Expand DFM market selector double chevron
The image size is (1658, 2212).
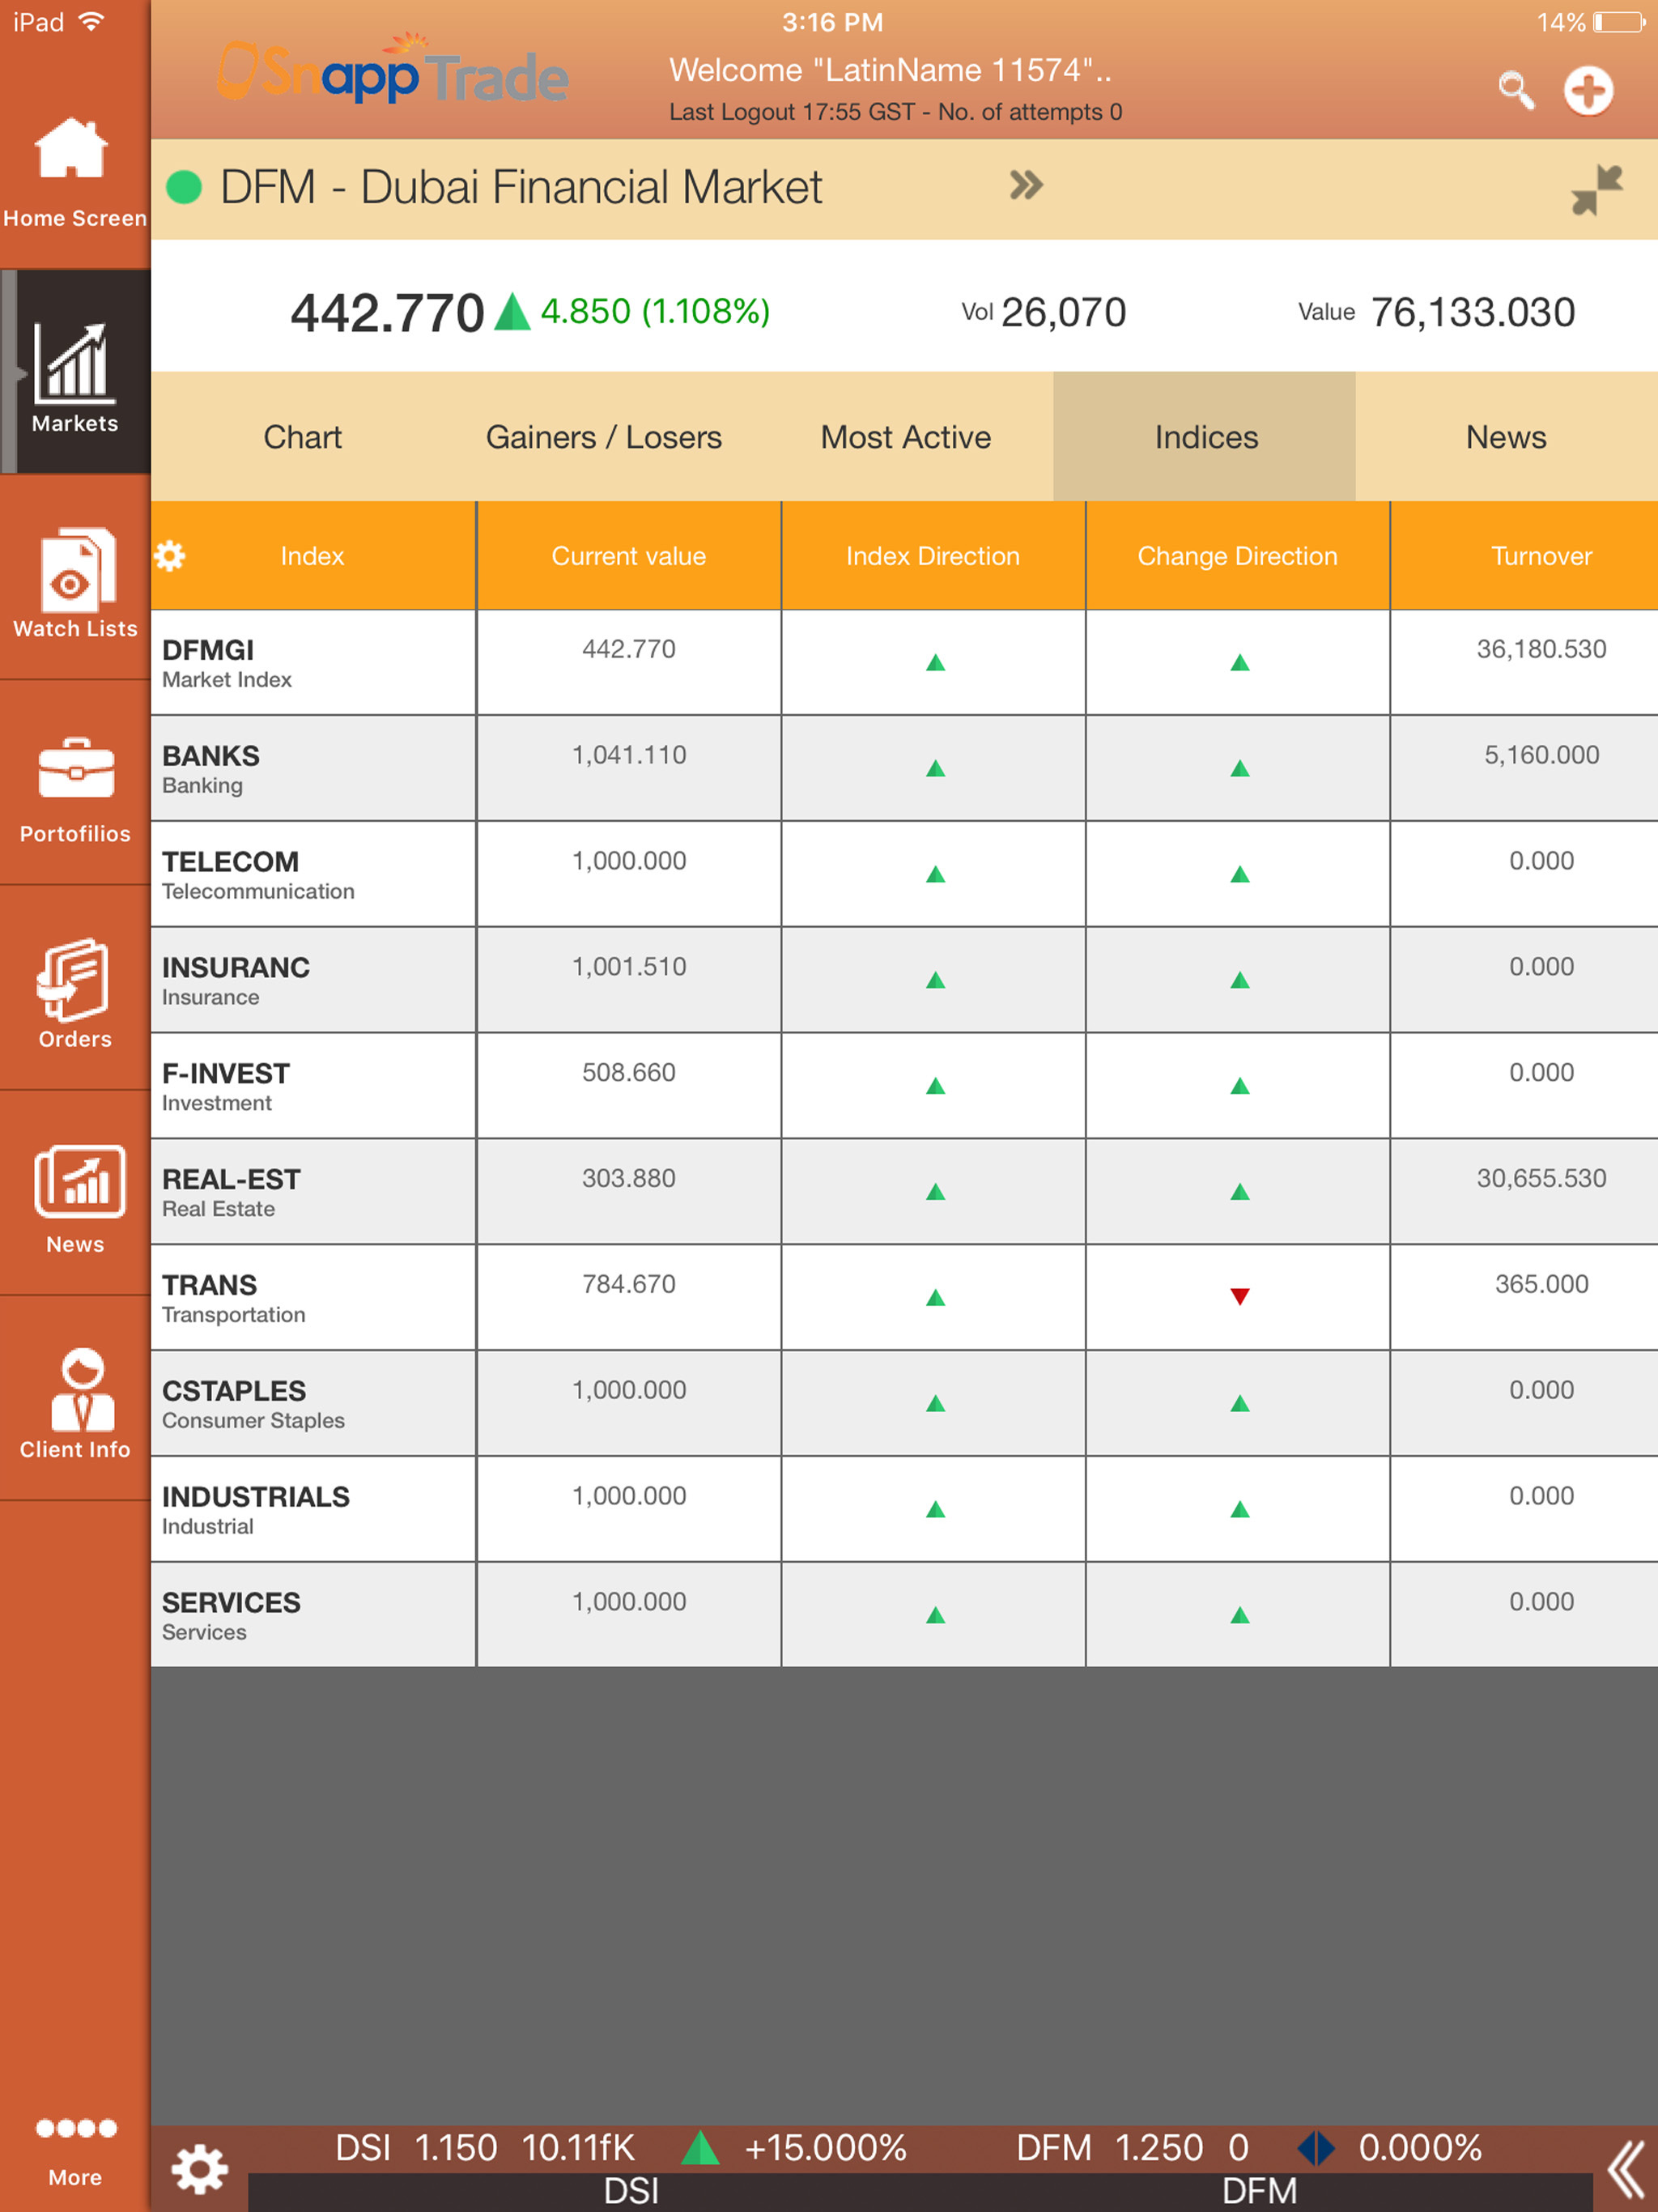coord(1026,186)
